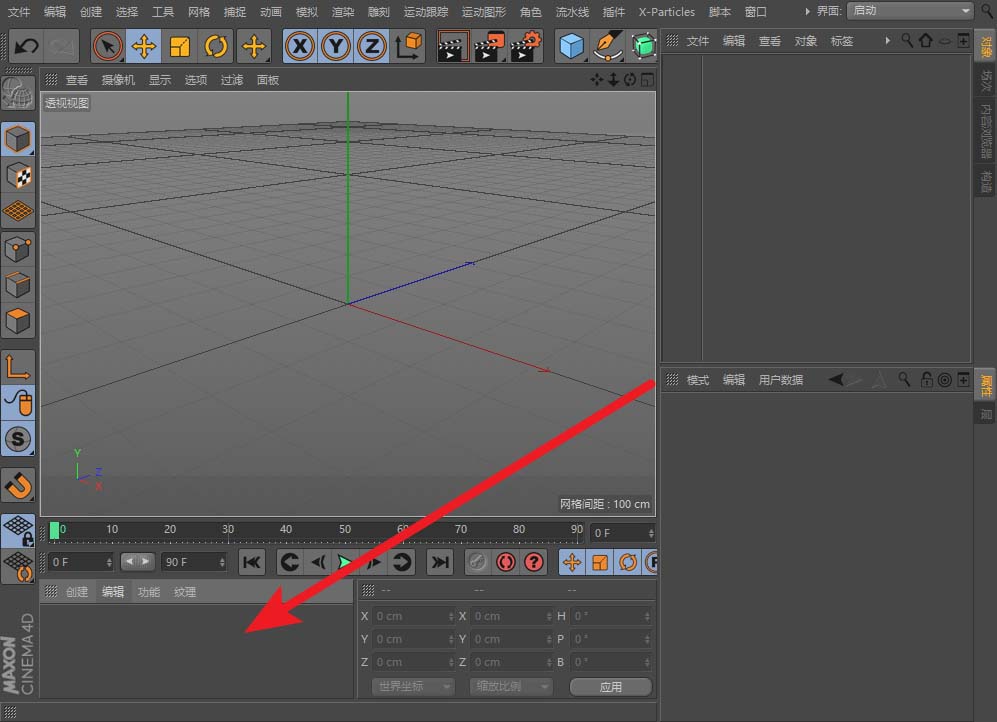
Task: Toggle the Autokeying button
Action: 506,562
